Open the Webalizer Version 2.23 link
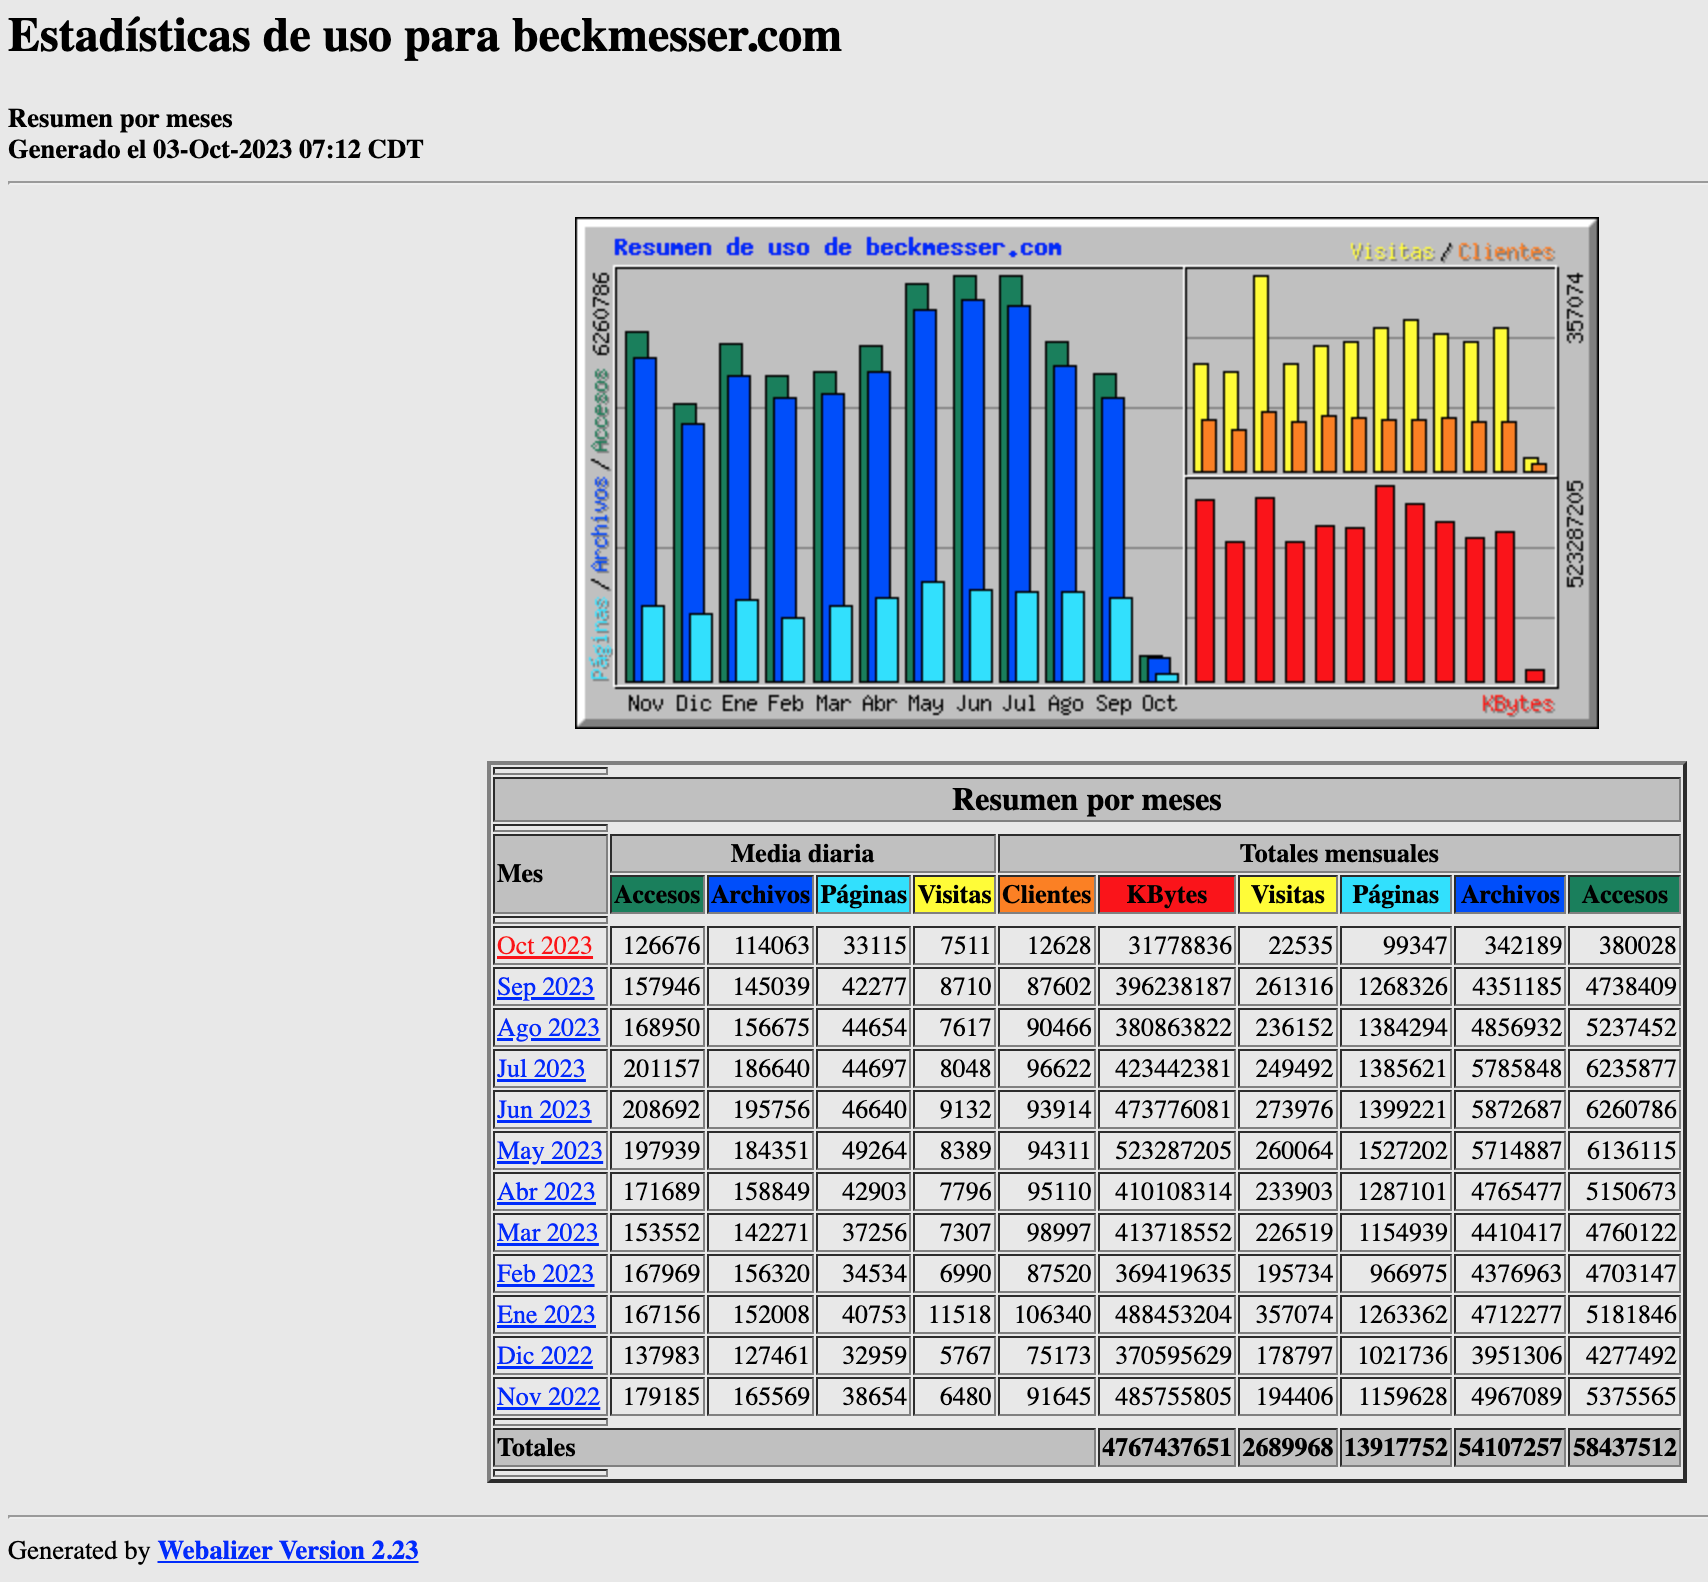 [287, 1550]
